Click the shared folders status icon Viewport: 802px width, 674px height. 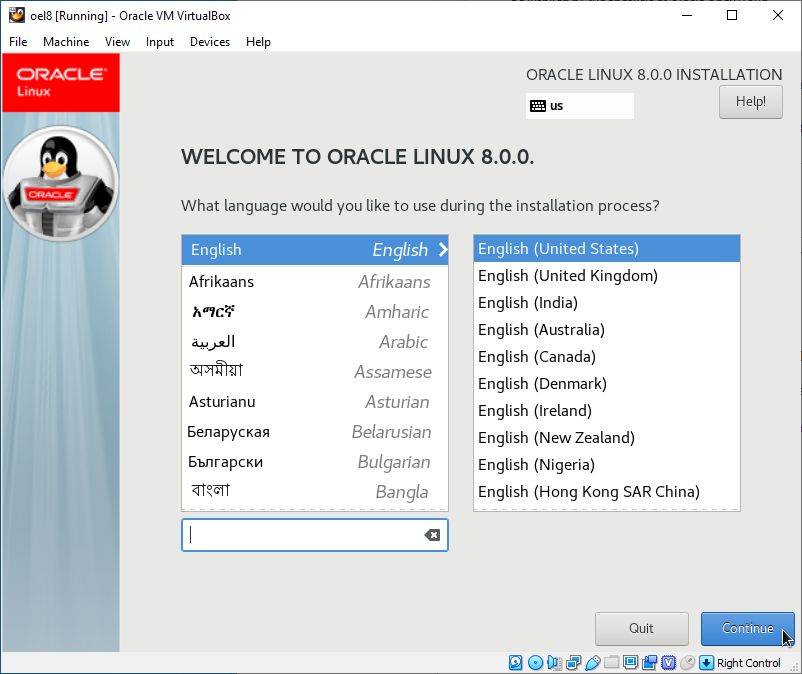611,663
